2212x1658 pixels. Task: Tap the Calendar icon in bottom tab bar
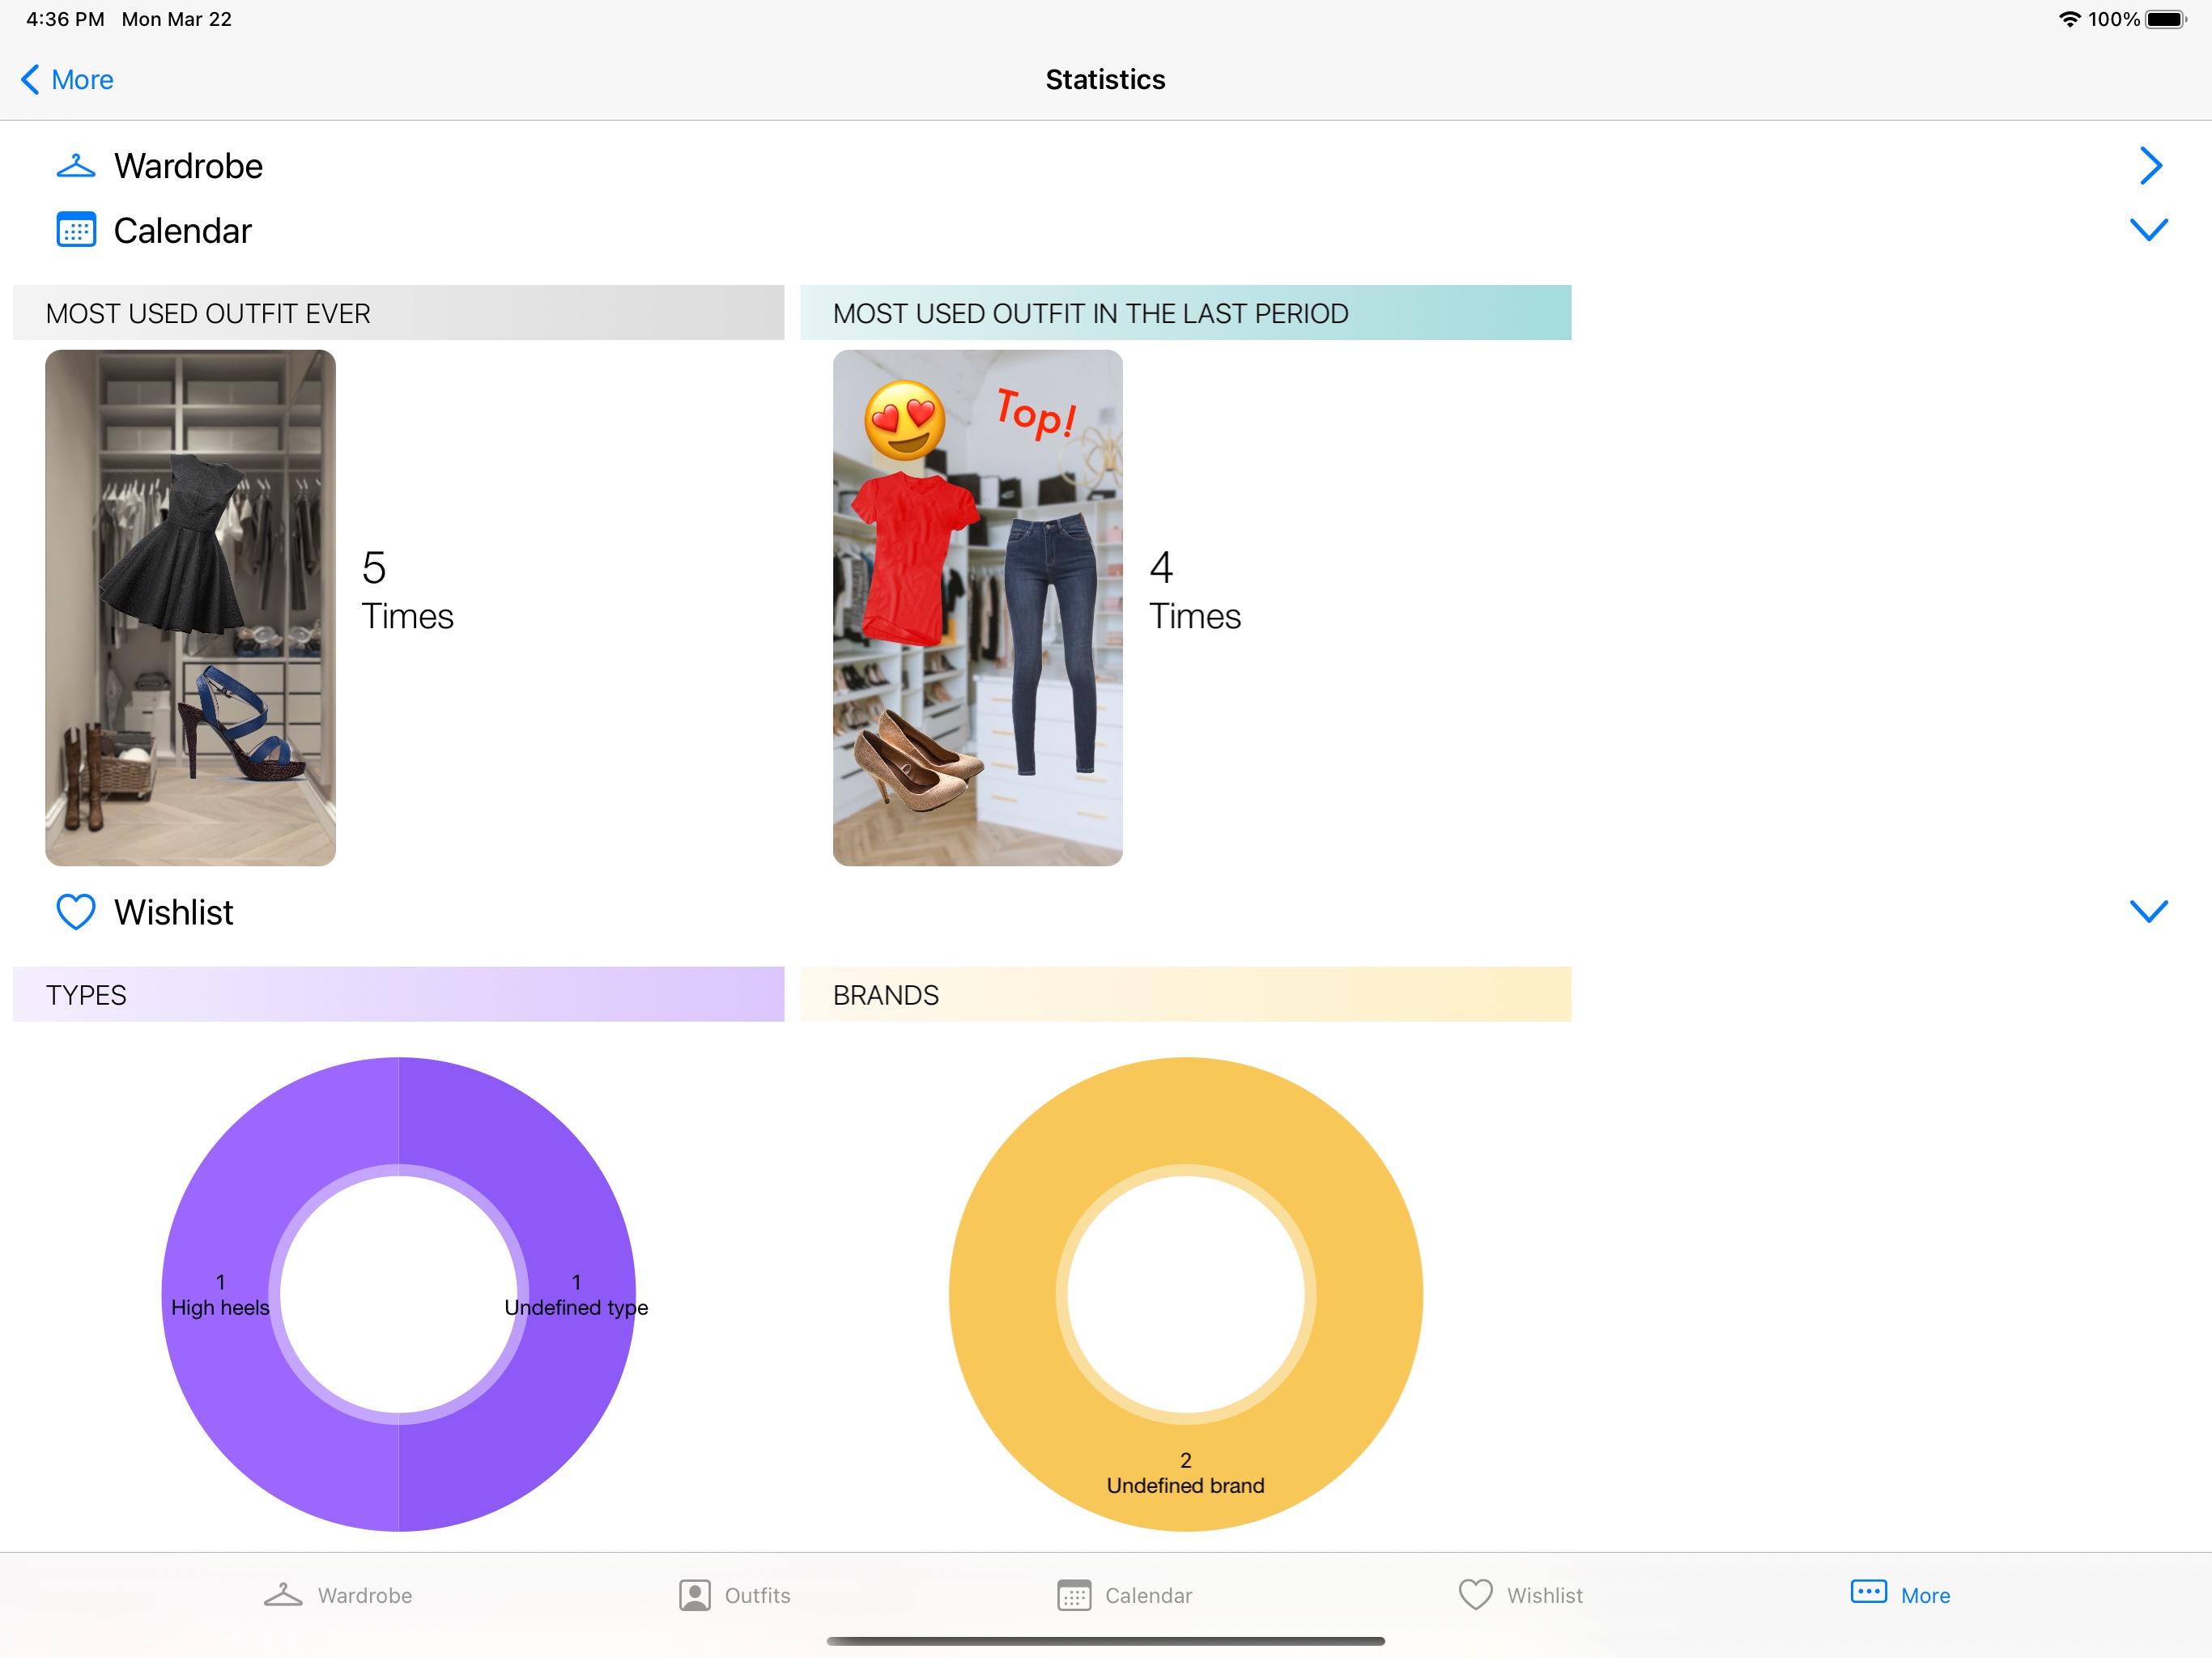1074,1595
